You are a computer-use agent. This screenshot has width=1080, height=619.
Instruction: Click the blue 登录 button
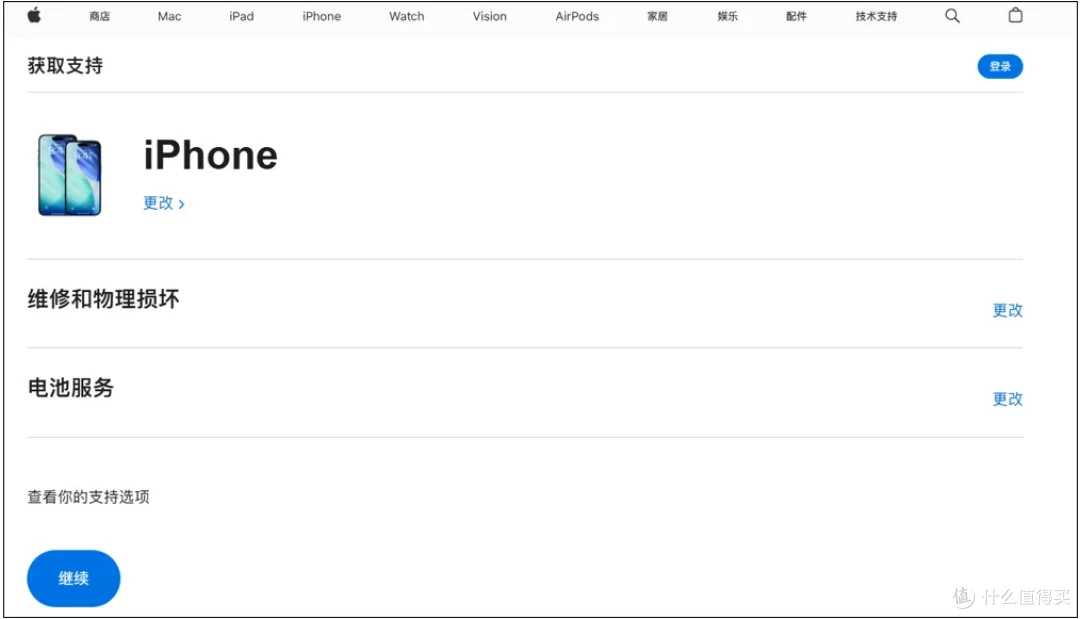[x=1000, y=66]
